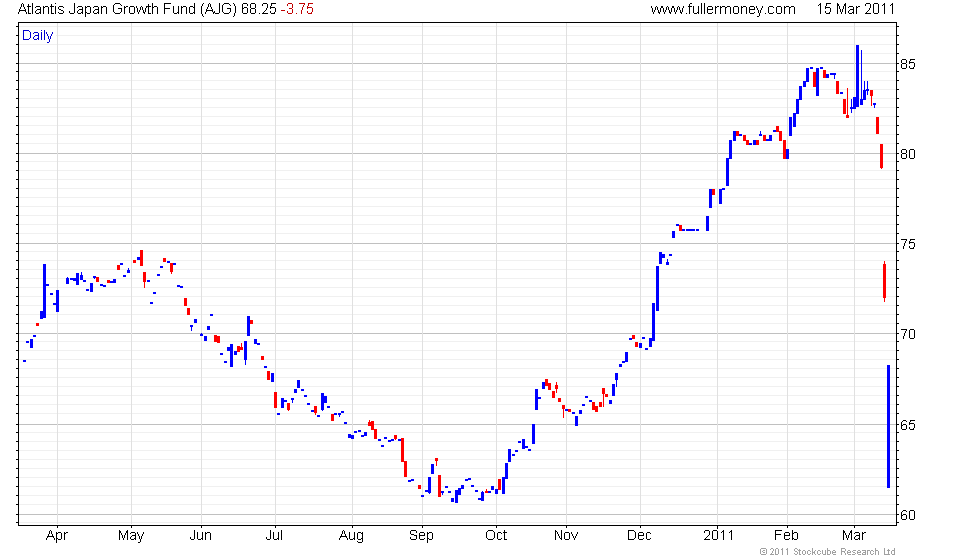
Task: Click the 'Sep' month label on the time axis
Action: [x=421, y=536]
